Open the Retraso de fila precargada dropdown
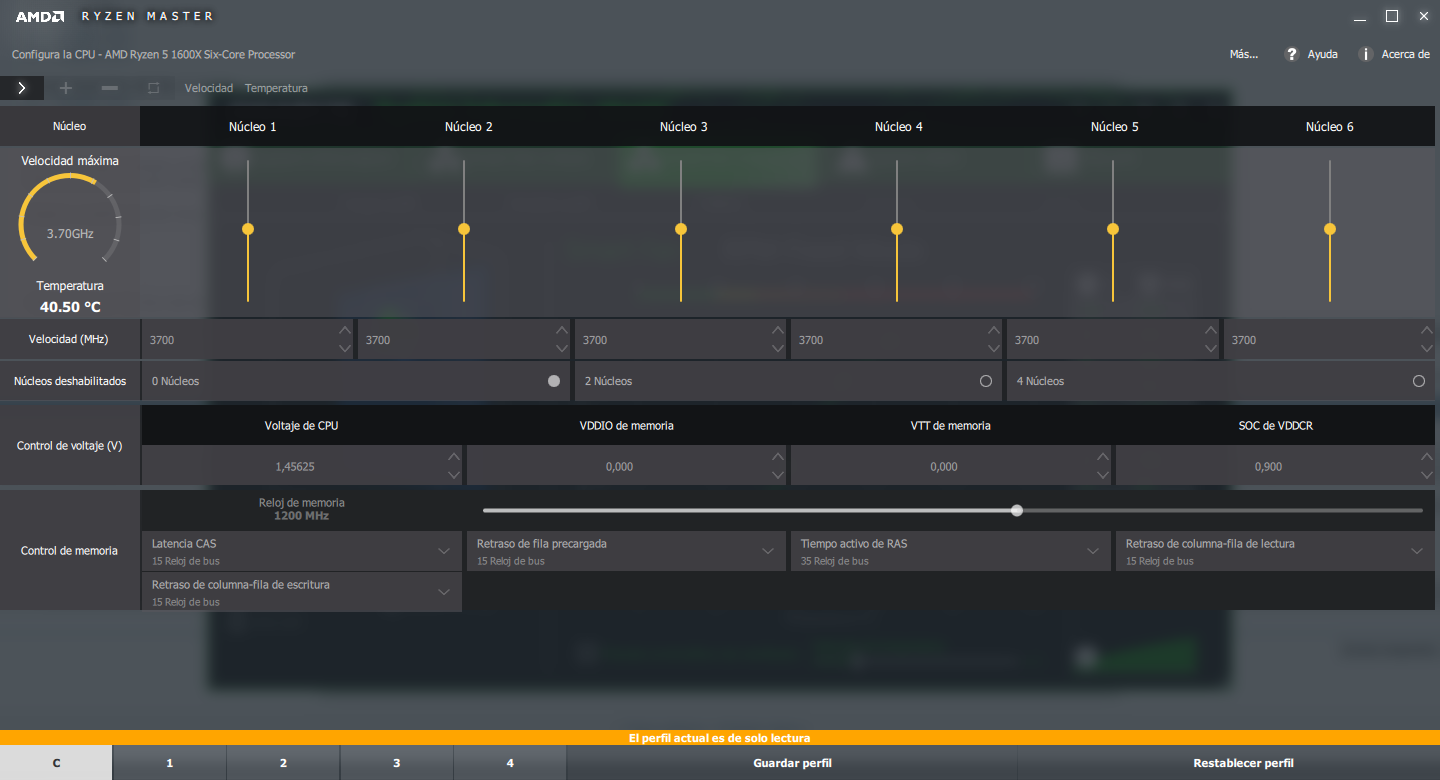The height and width of the screenshot is (780, 1440). pos(626,551)
